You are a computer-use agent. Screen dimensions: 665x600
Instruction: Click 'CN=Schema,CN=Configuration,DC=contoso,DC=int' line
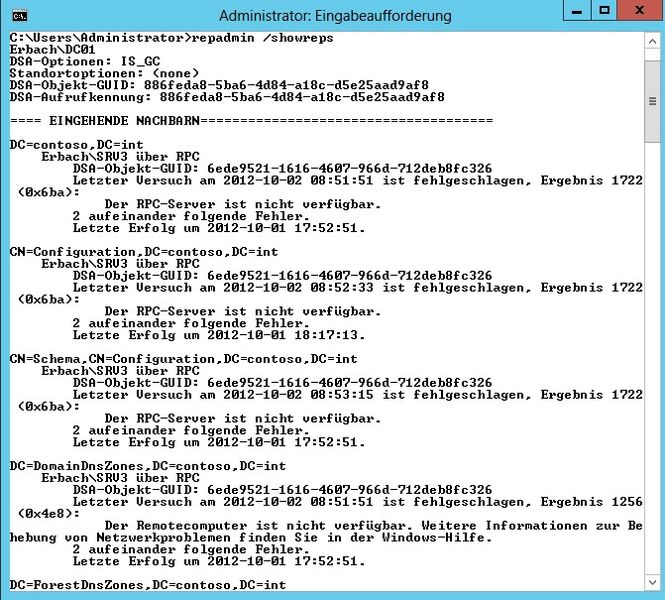coord(183,359)
